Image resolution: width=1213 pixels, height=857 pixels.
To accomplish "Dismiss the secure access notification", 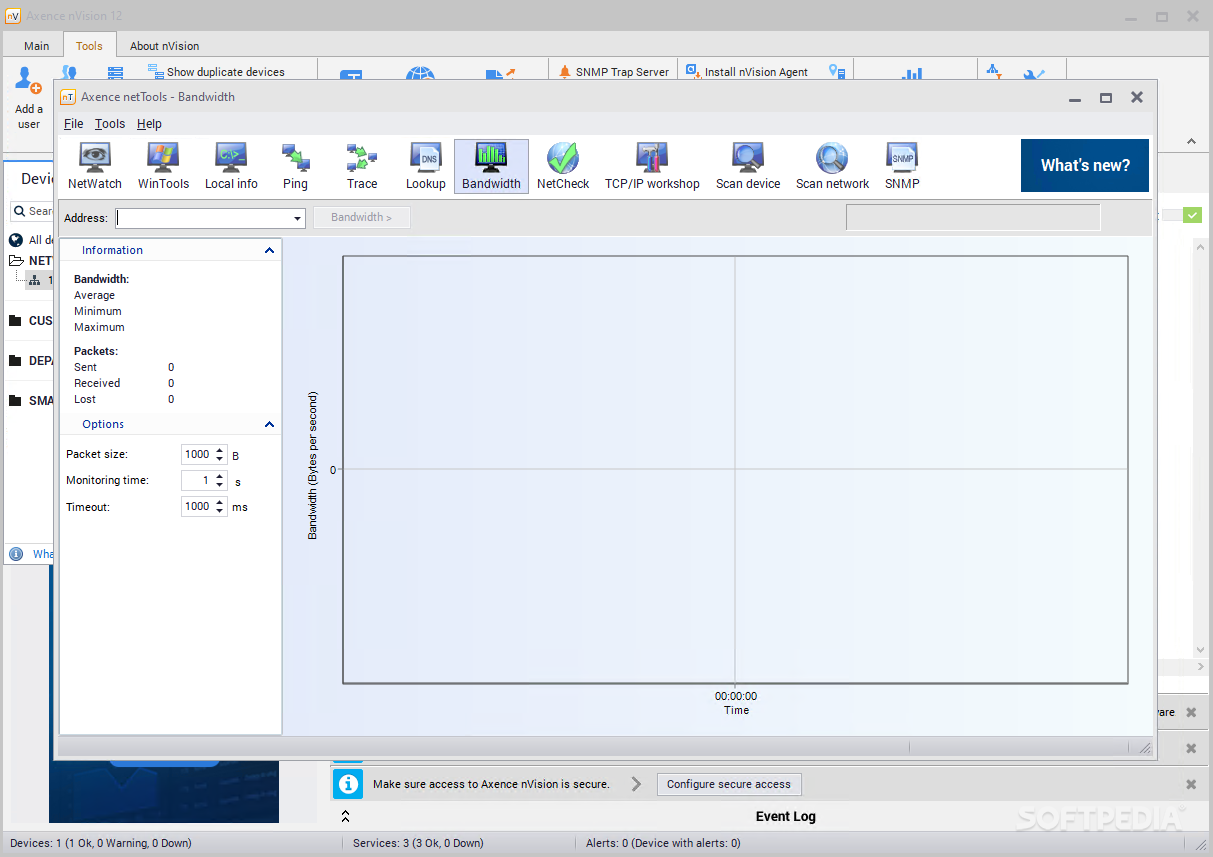I will click(x=1191, y=784).
